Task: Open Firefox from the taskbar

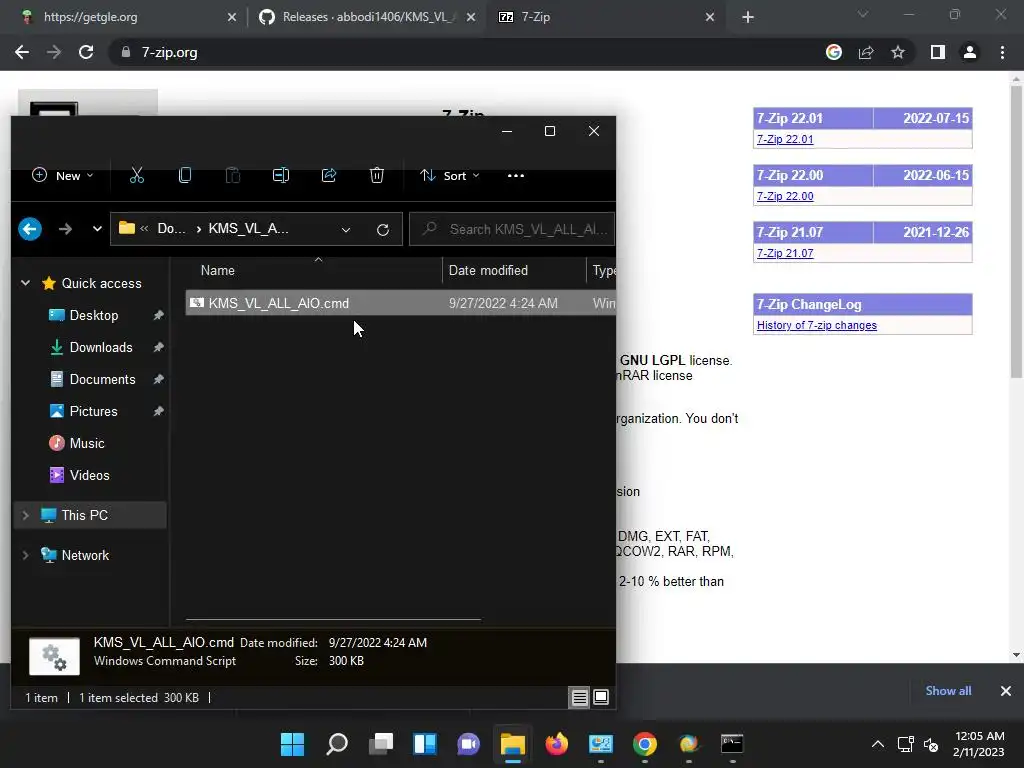Action: coord(556,744)
